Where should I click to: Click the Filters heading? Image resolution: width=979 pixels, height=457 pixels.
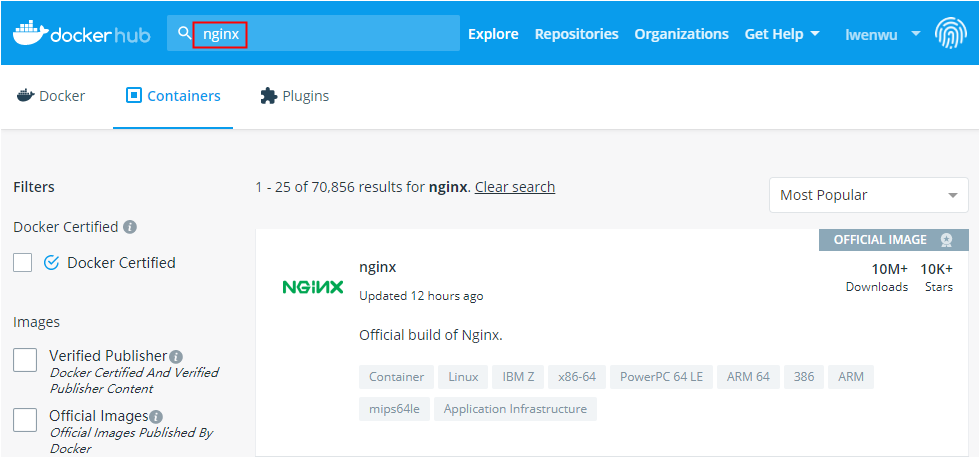point(34,187)
